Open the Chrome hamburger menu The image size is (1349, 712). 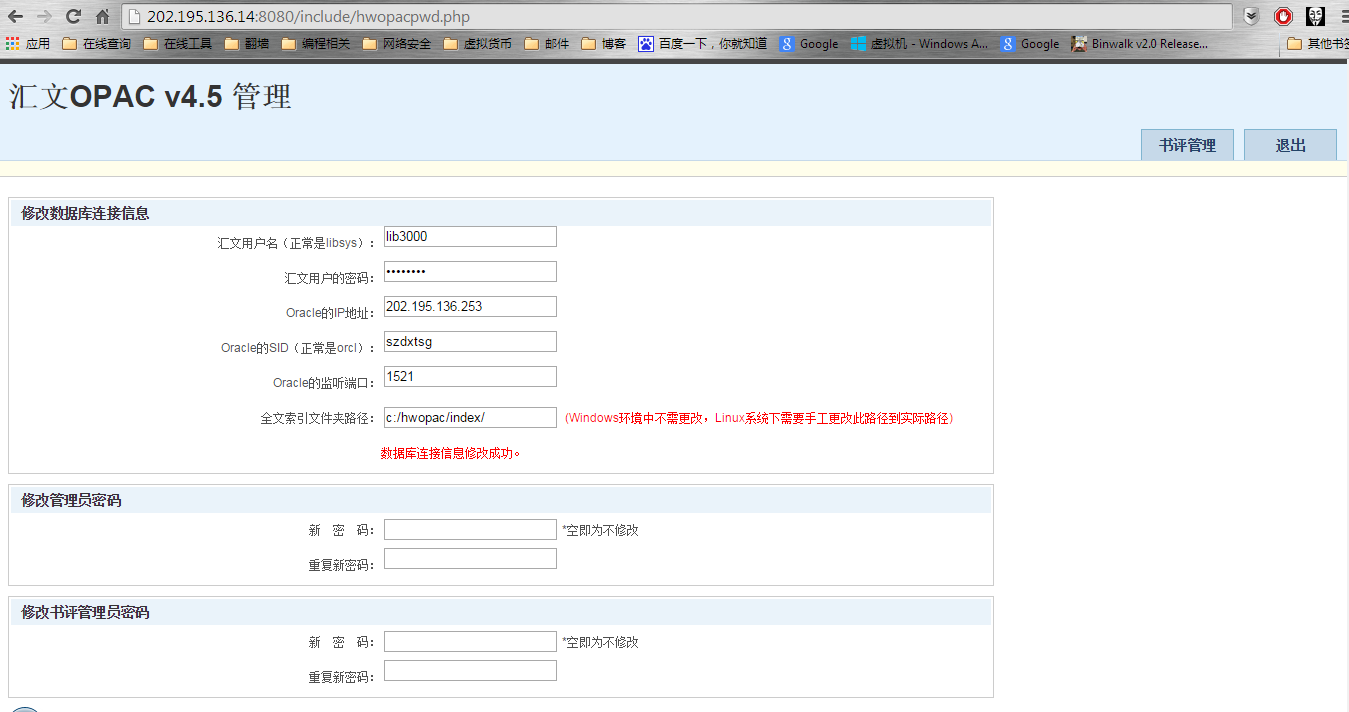click(x=1343, y=16)
